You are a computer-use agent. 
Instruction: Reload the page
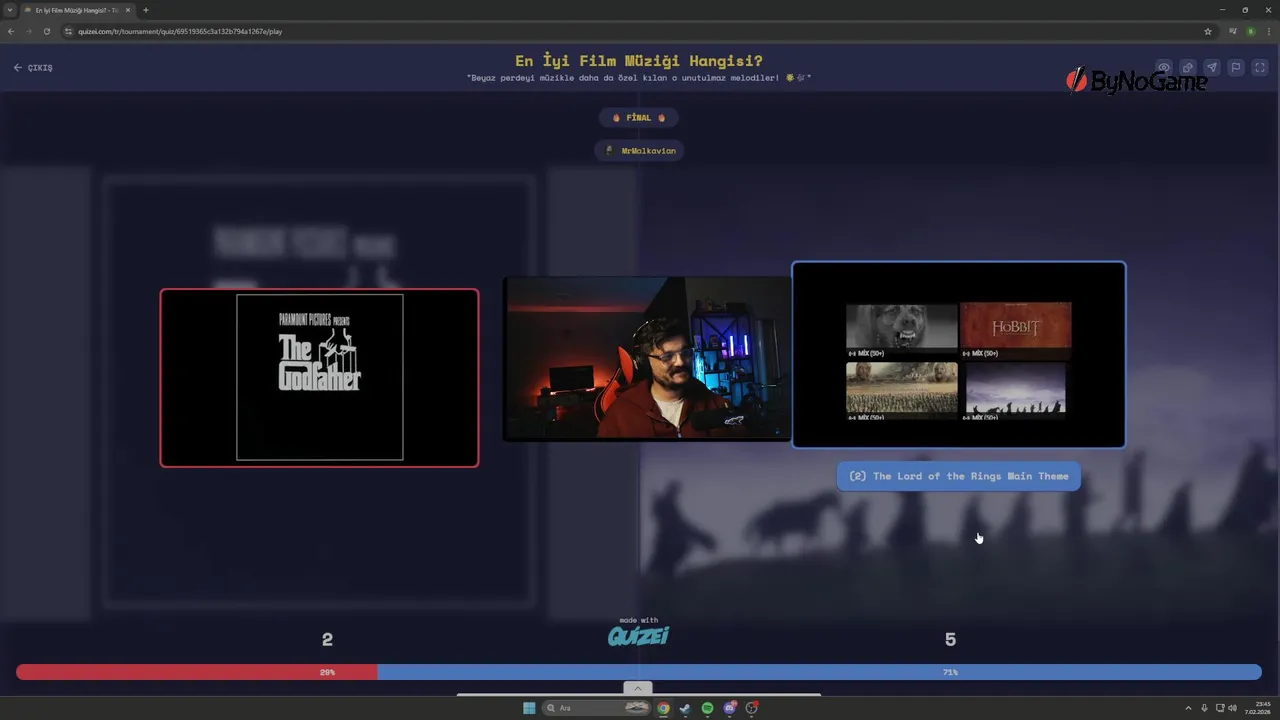coord(46,31)
